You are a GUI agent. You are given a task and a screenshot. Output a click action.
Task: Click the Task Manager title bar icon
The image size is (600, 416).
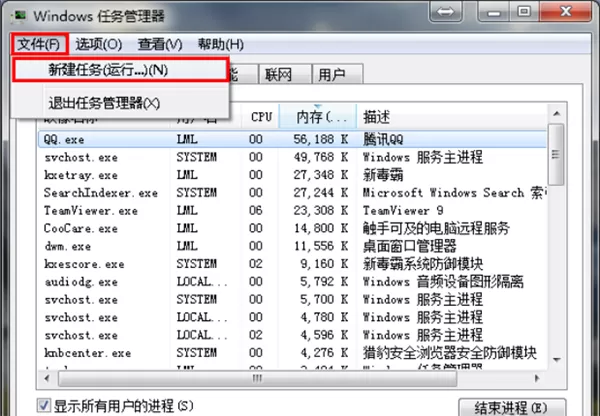pos(18,16)
